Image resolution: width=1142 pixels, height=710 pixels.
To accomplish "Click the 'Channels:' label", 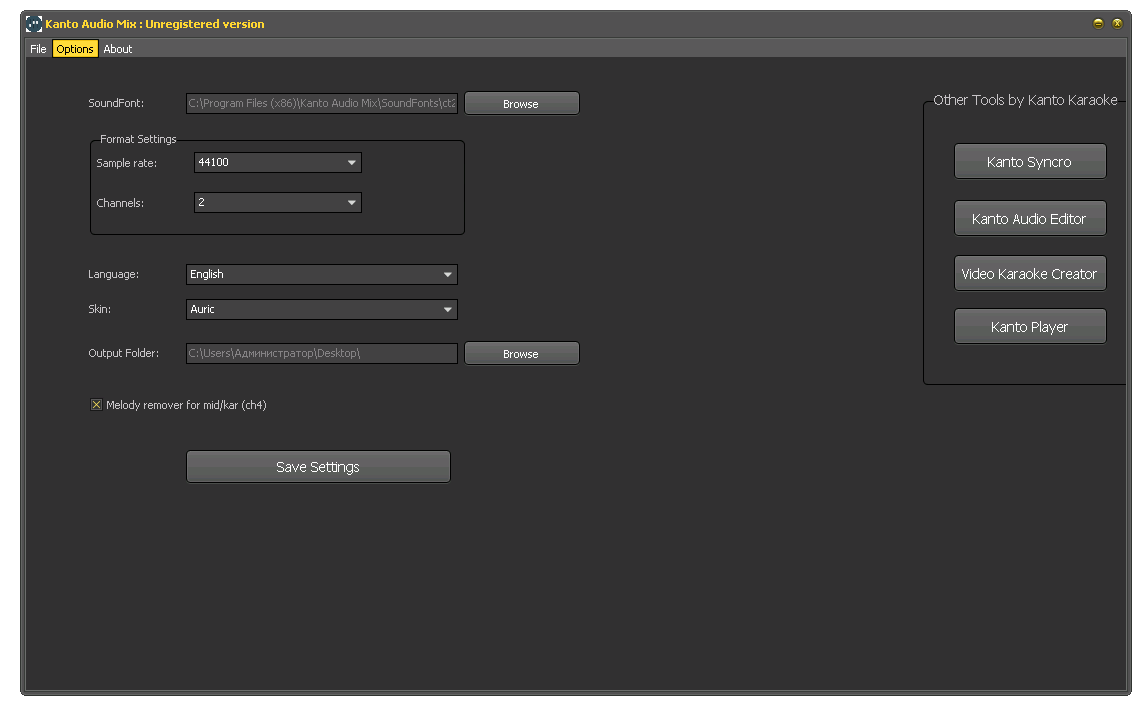I will tap(120, 203).
